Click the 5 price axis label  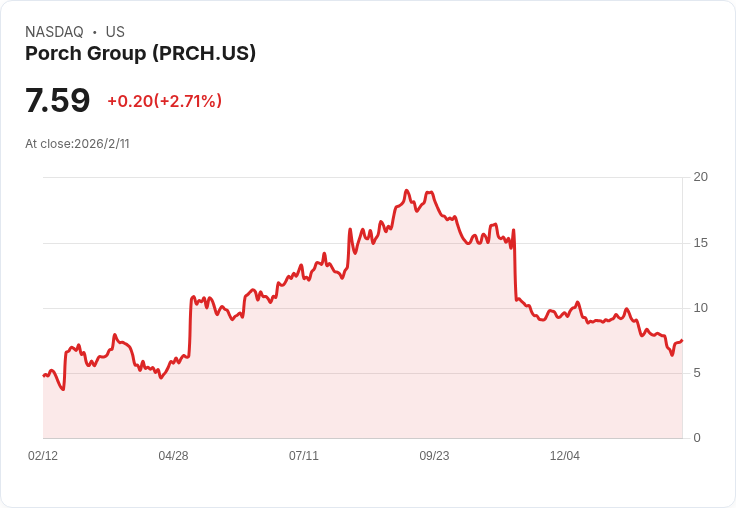tap(697, 373)
